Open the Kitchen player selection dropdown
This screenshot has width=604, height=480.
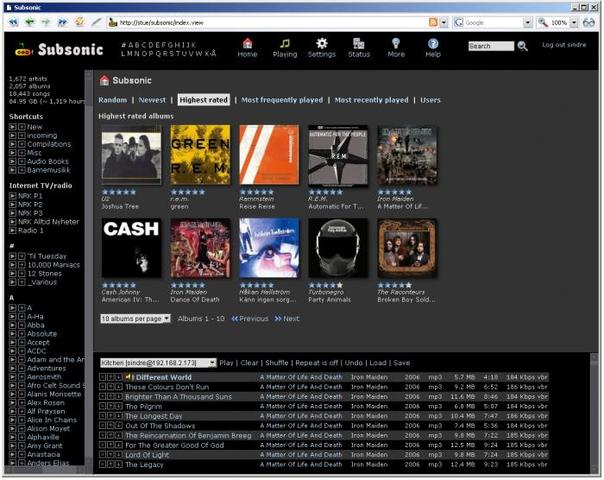[x=158, y=363]
